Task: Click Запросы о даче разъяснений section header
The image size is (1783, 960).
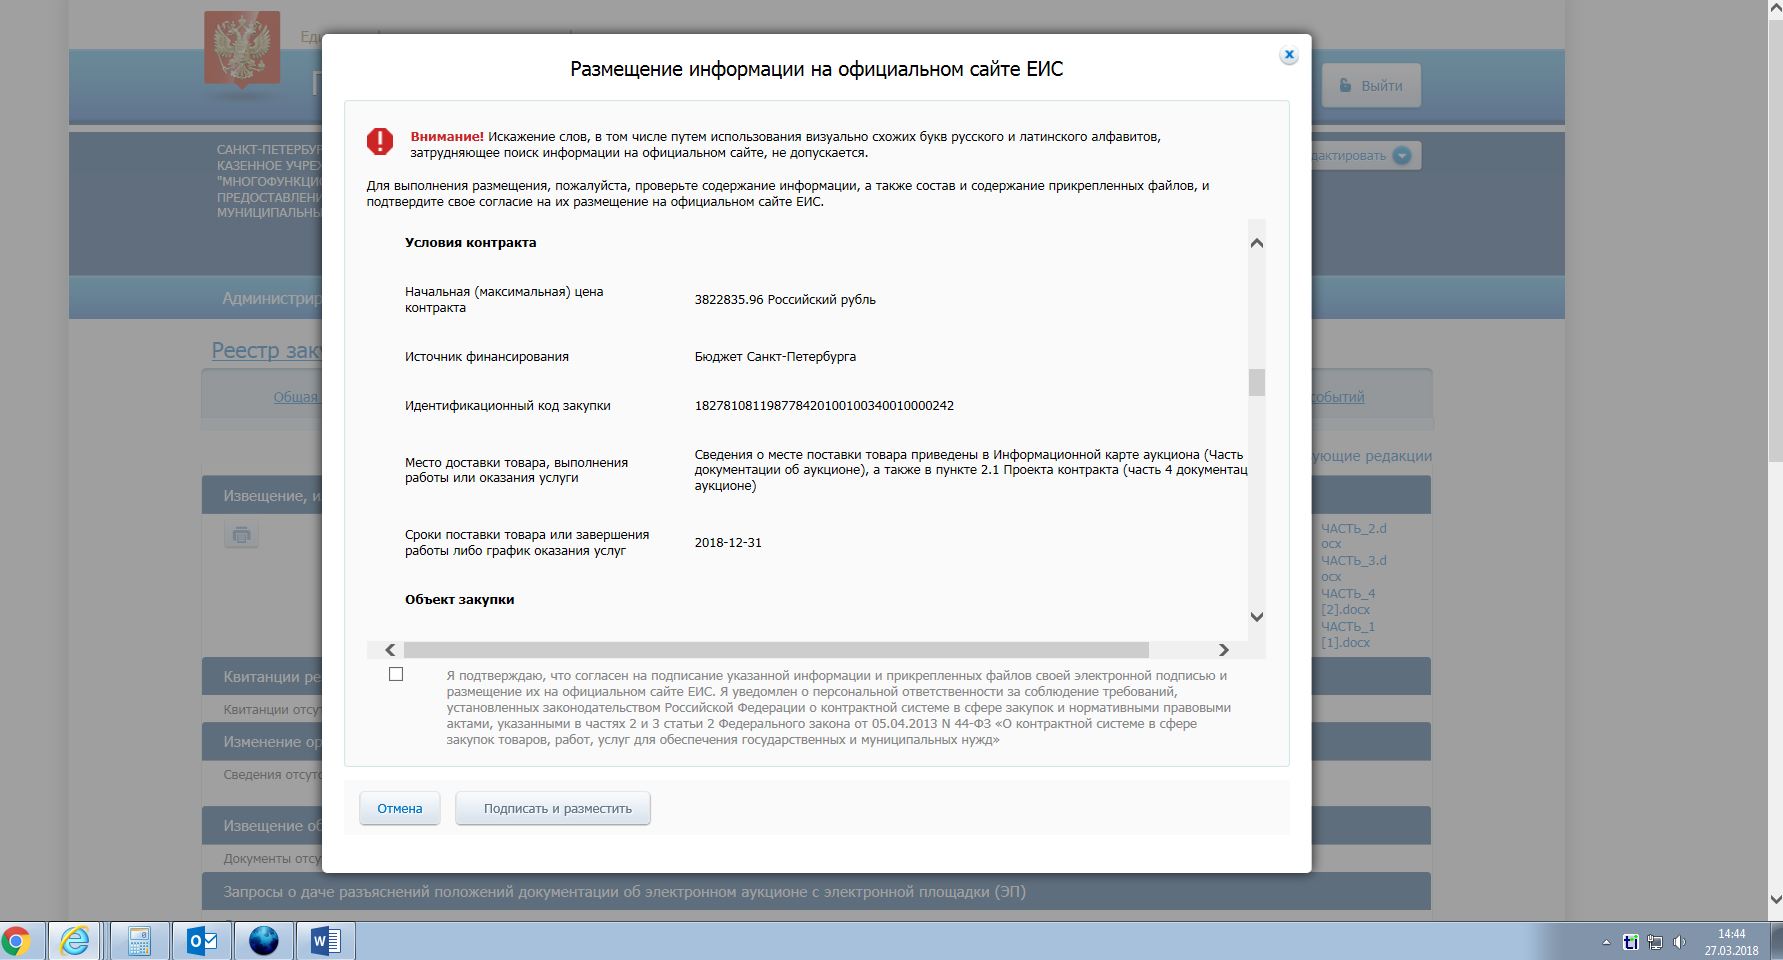Action: coord(816,892)
